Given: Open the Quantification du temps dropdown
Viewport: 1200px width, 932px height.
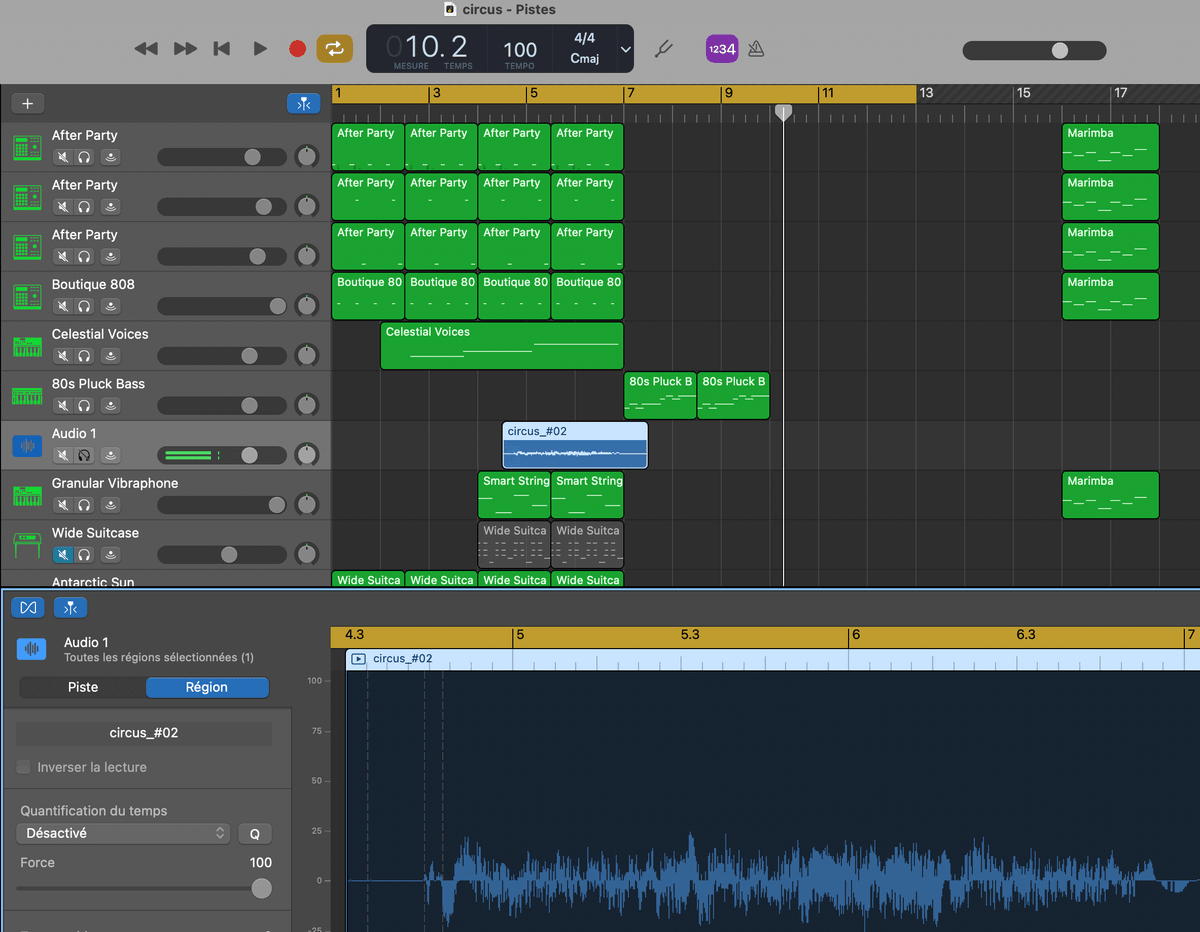Looking at the screenshot, I should click(x=124, y=833).
